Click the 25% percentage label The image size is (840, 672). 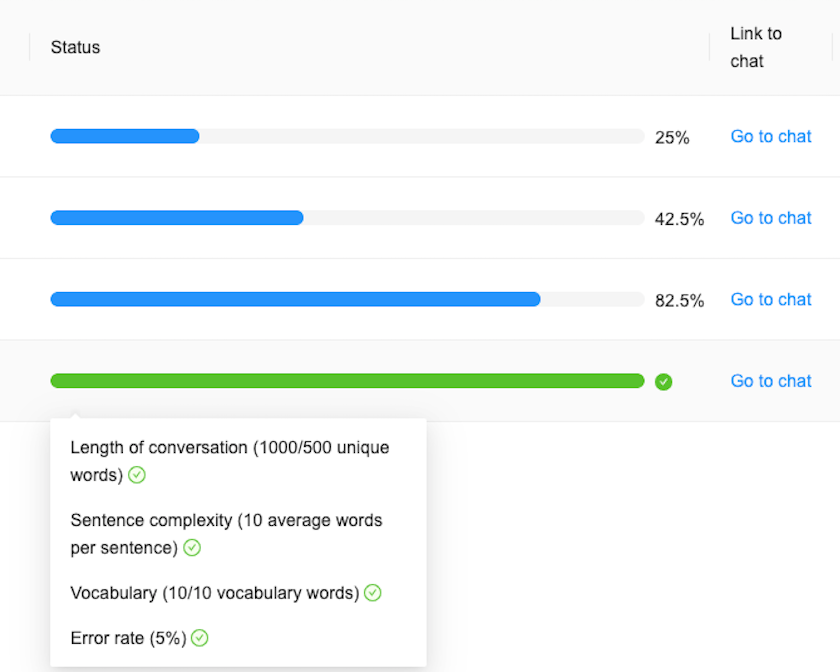click(x=672, y=137)
